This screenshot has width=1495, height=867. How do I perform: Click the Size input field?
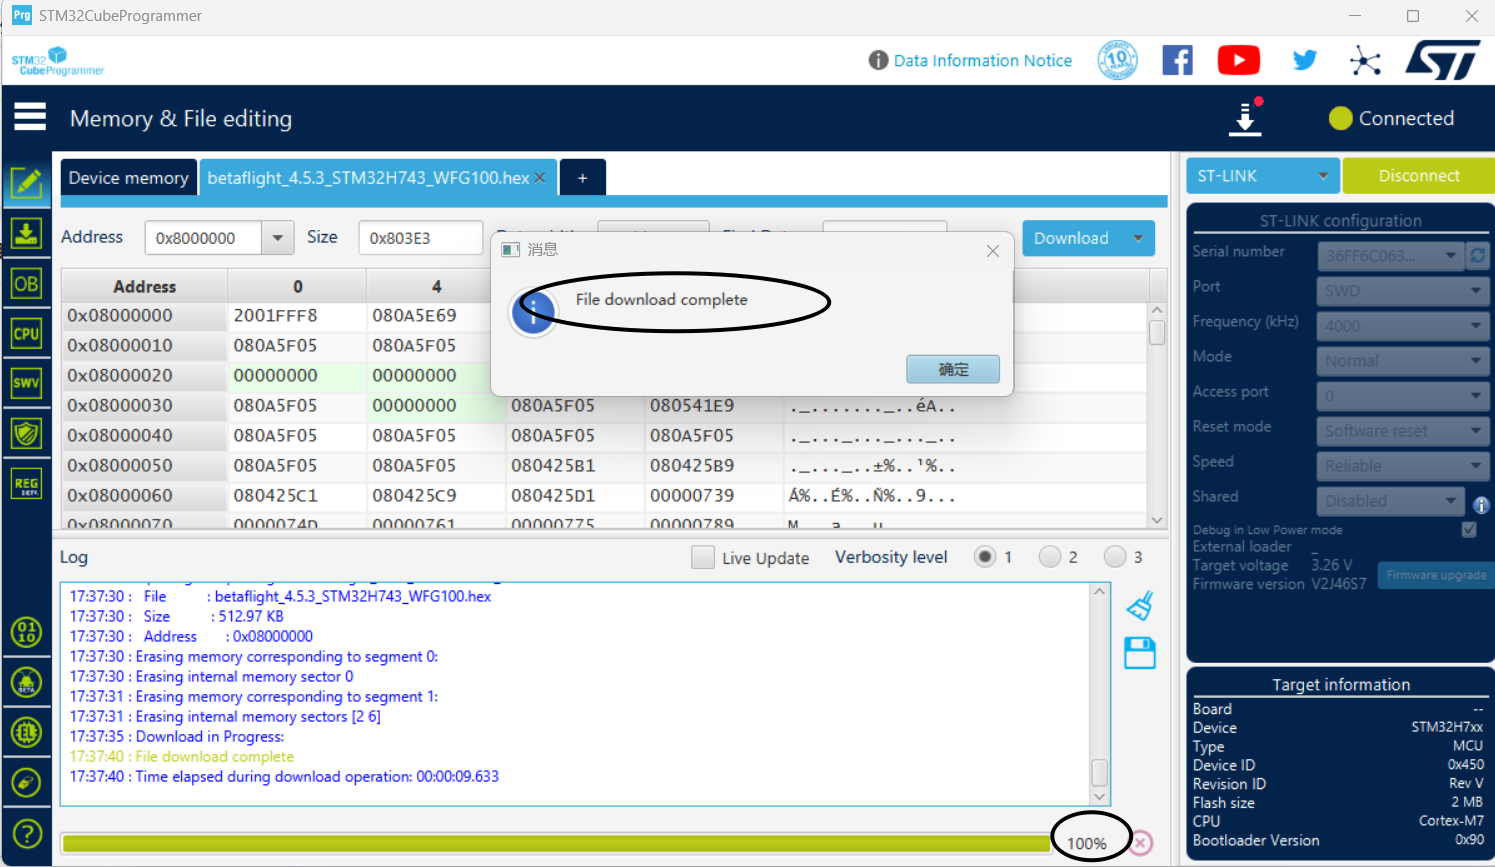point(420,238)
